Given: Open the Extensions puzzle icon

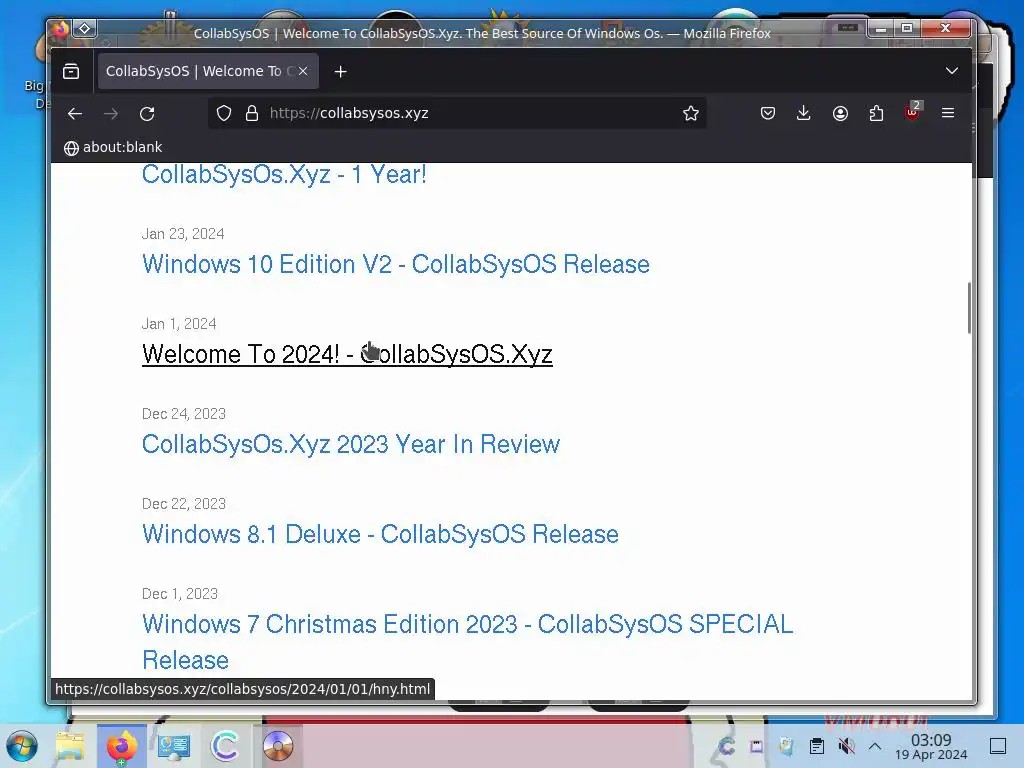Looking at the screenshot, I should coord(876,114).
